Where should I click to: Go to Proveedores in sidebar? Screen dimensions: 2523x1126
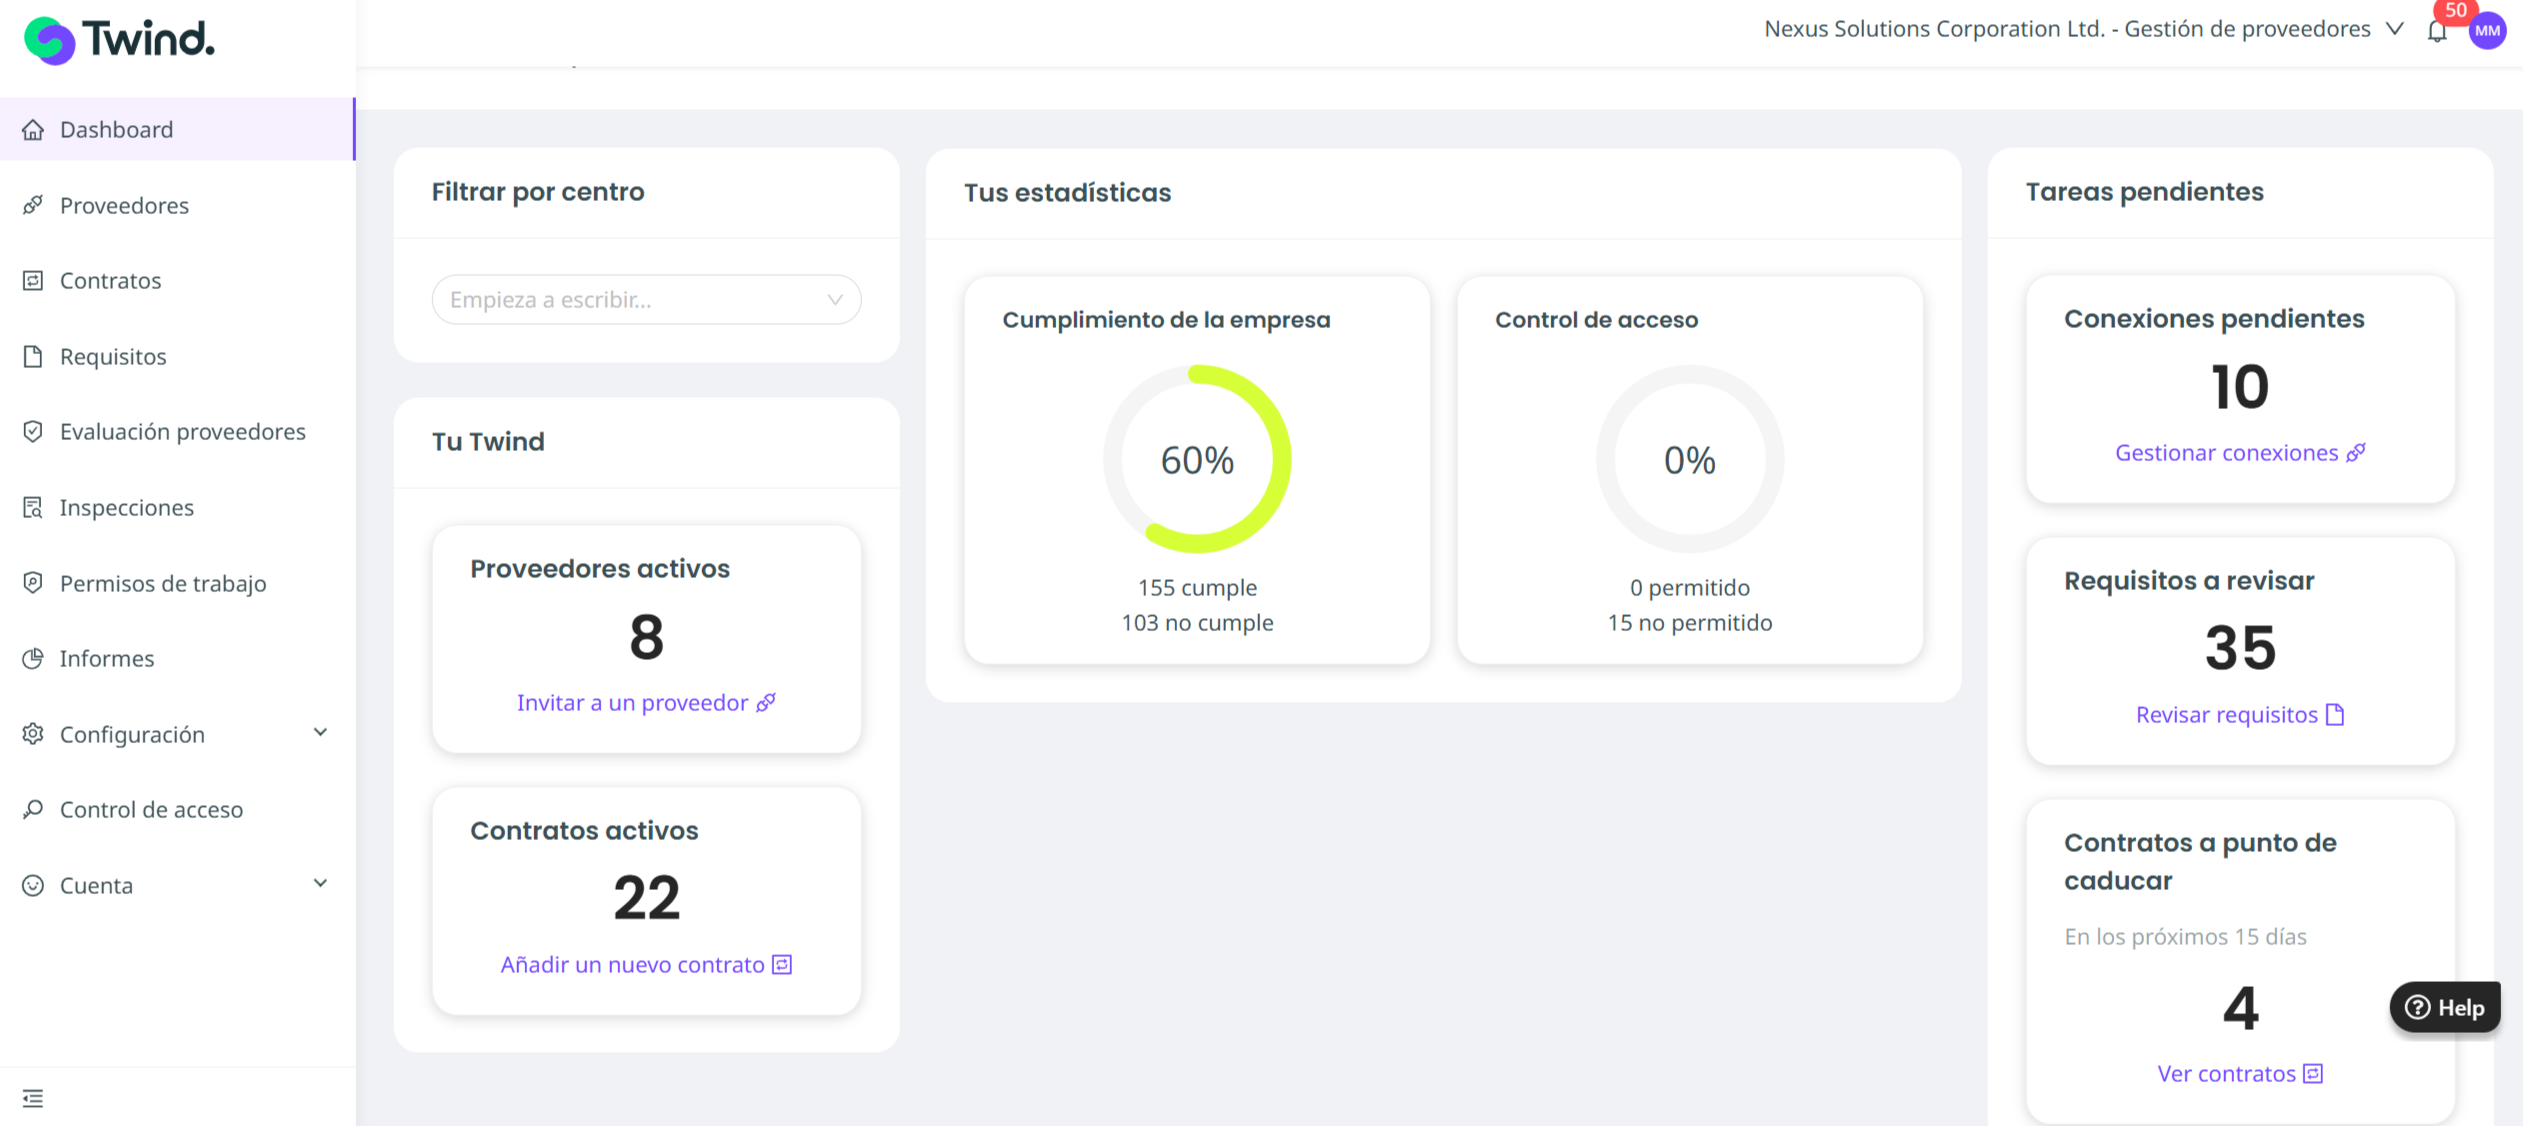coord(124,205)
